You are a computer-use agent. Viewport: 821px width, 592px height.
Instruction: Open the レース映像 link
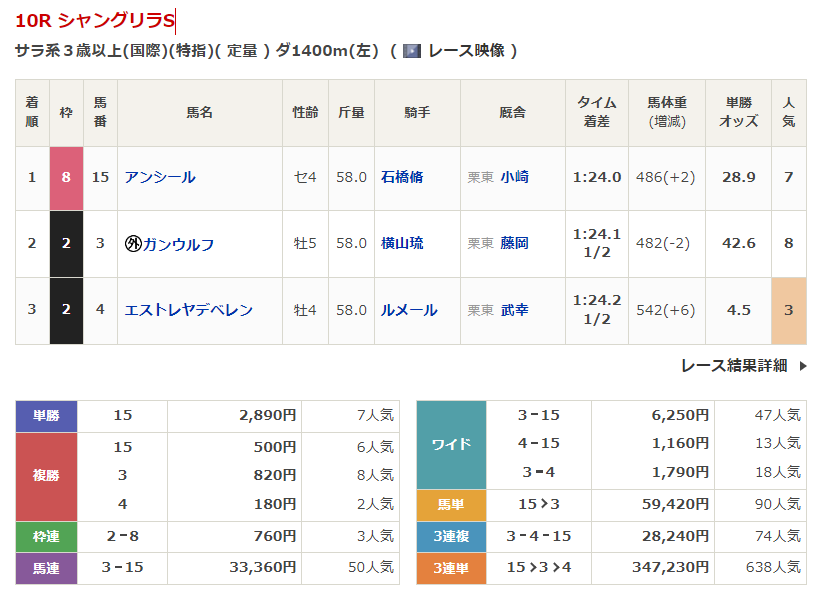tap(465, 51)
